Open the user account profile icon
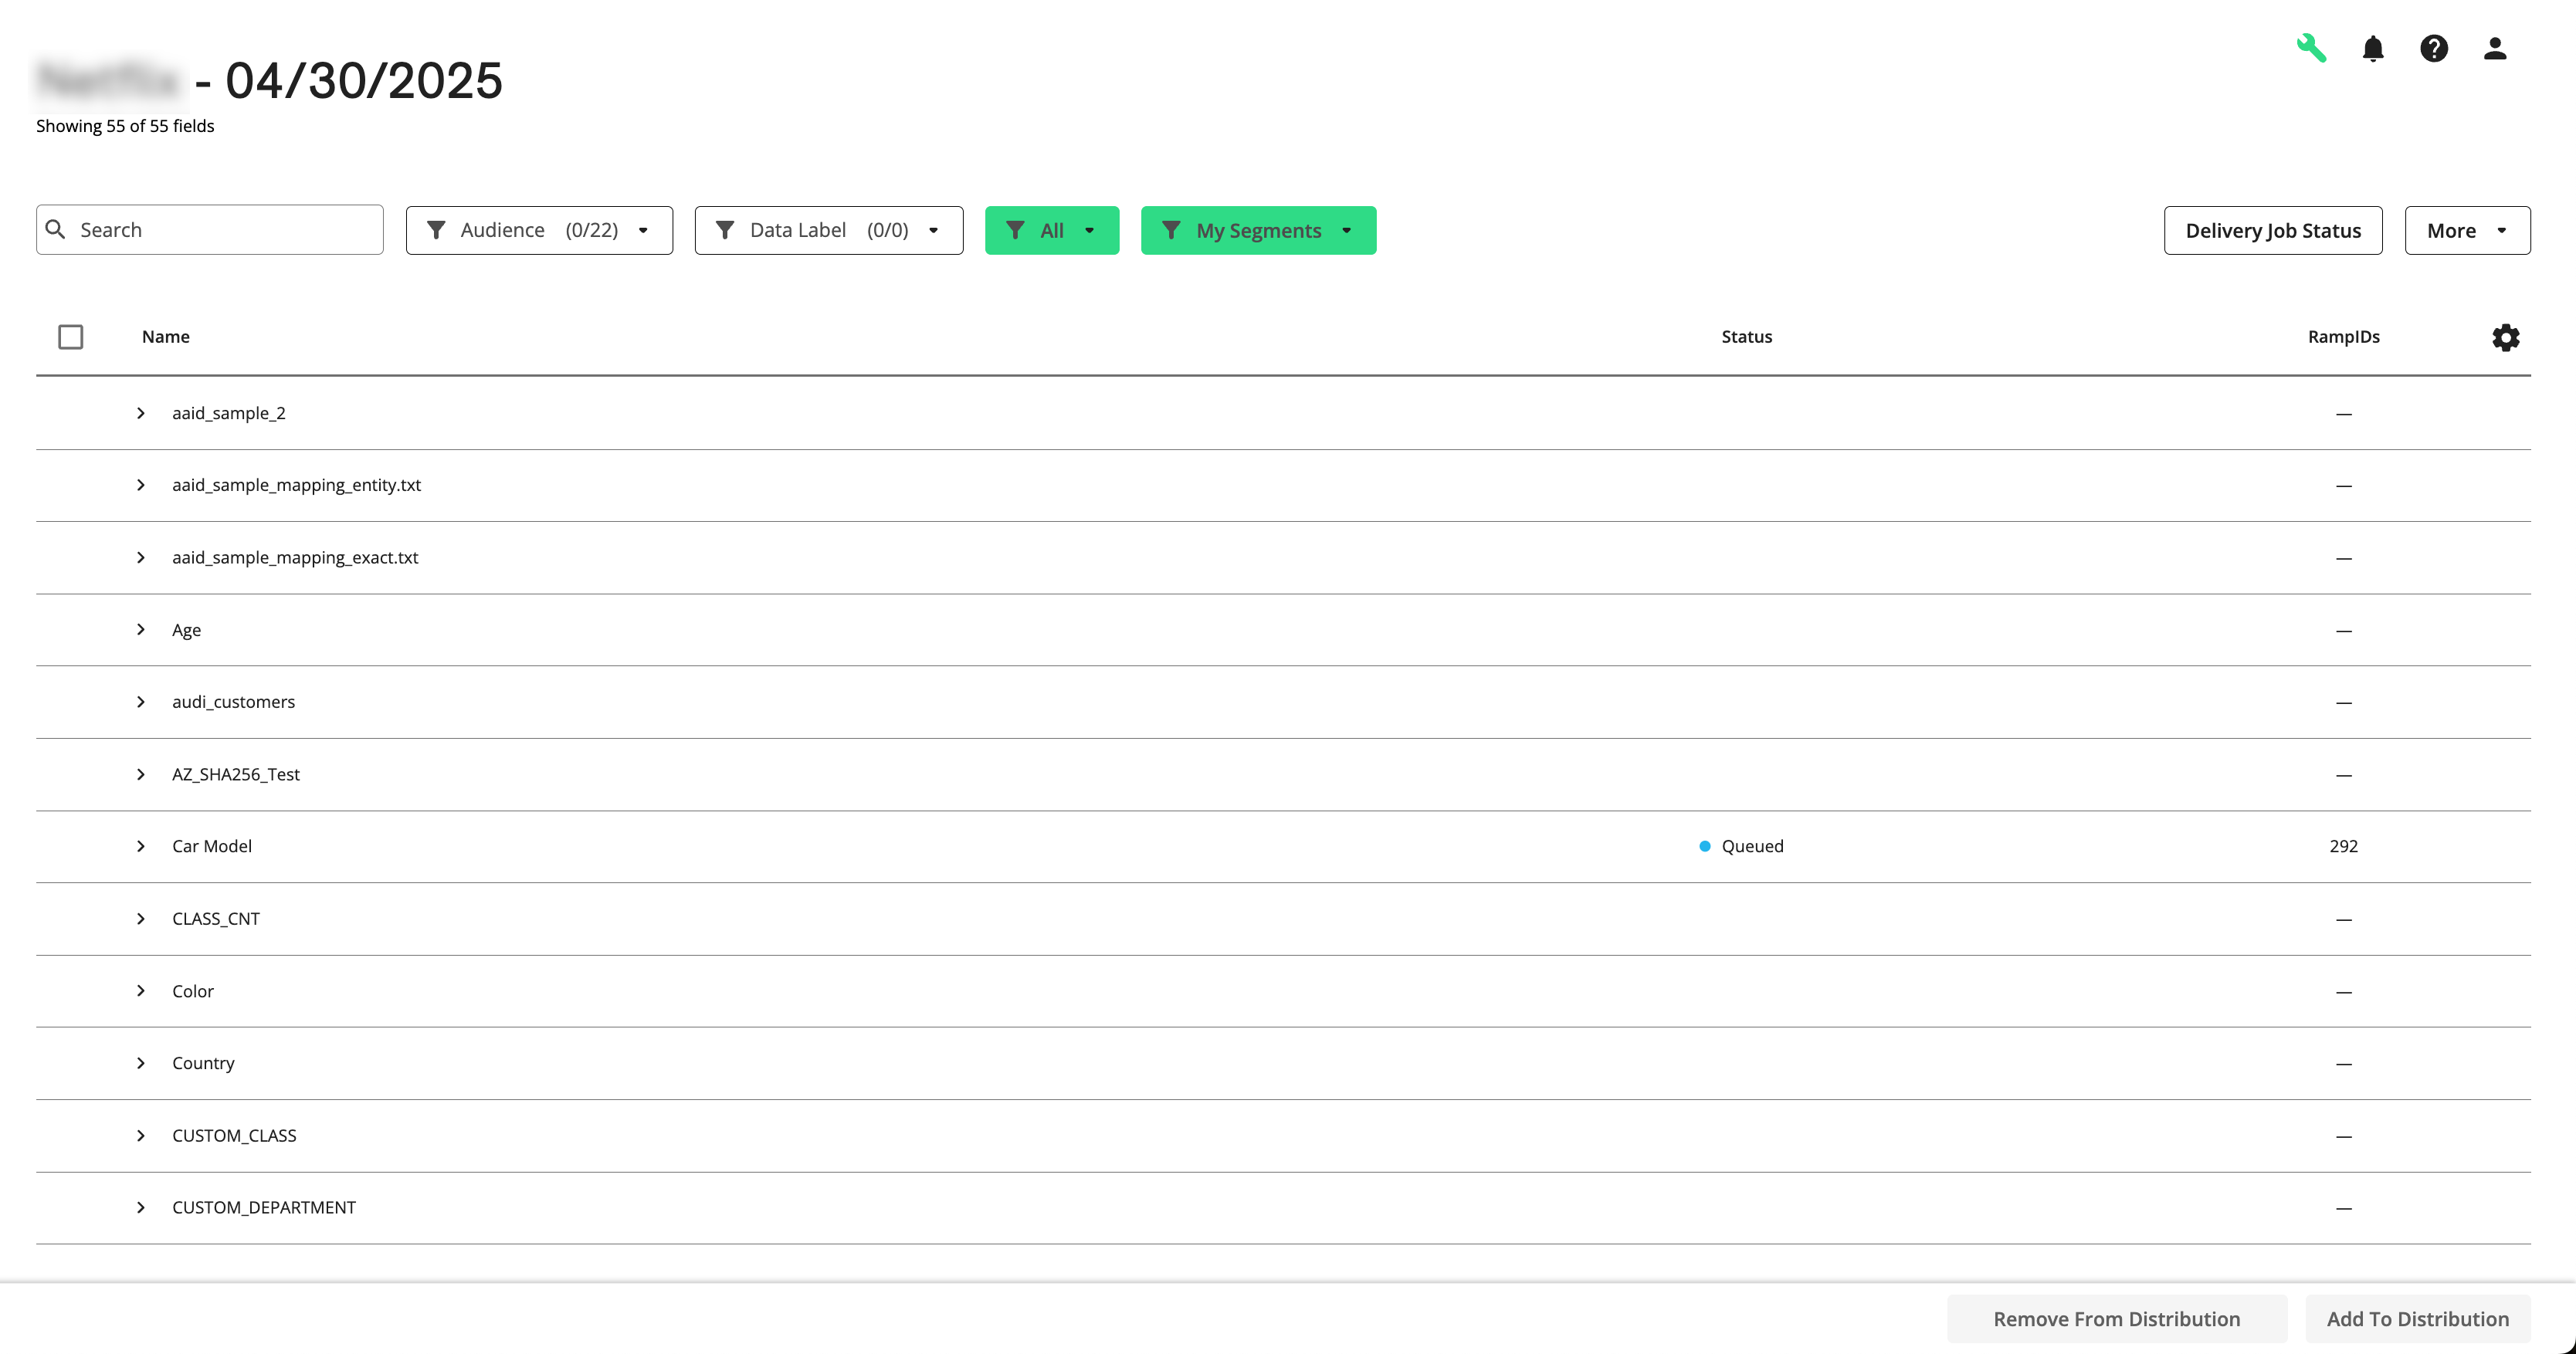 [x=2494, y=48]
